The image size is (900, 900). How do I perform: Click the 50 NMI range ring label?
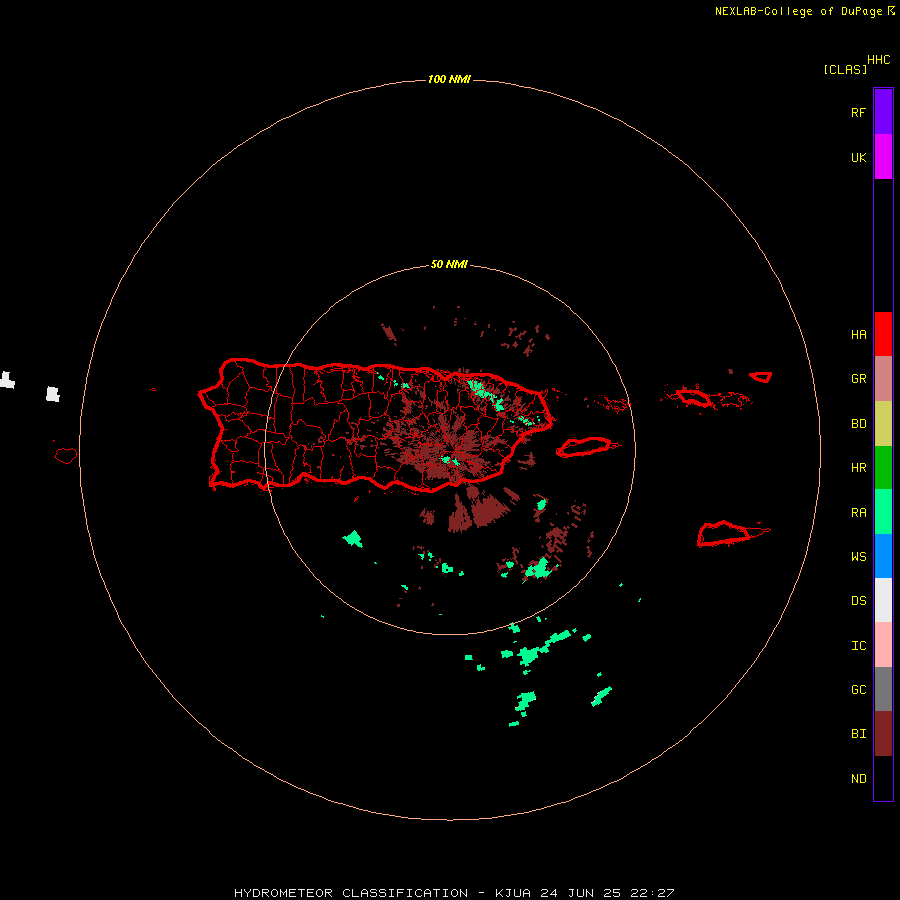tap(449, 265)
